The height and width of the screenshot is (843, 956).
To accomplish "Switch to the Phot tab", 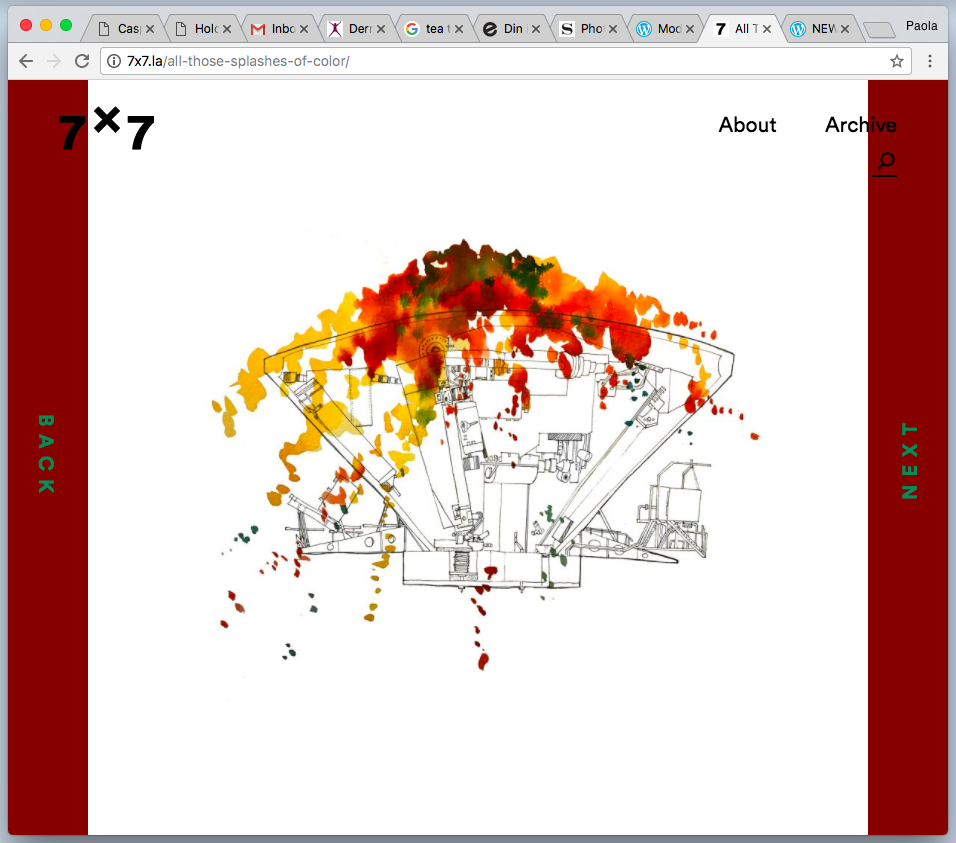I will pos(585,29).
